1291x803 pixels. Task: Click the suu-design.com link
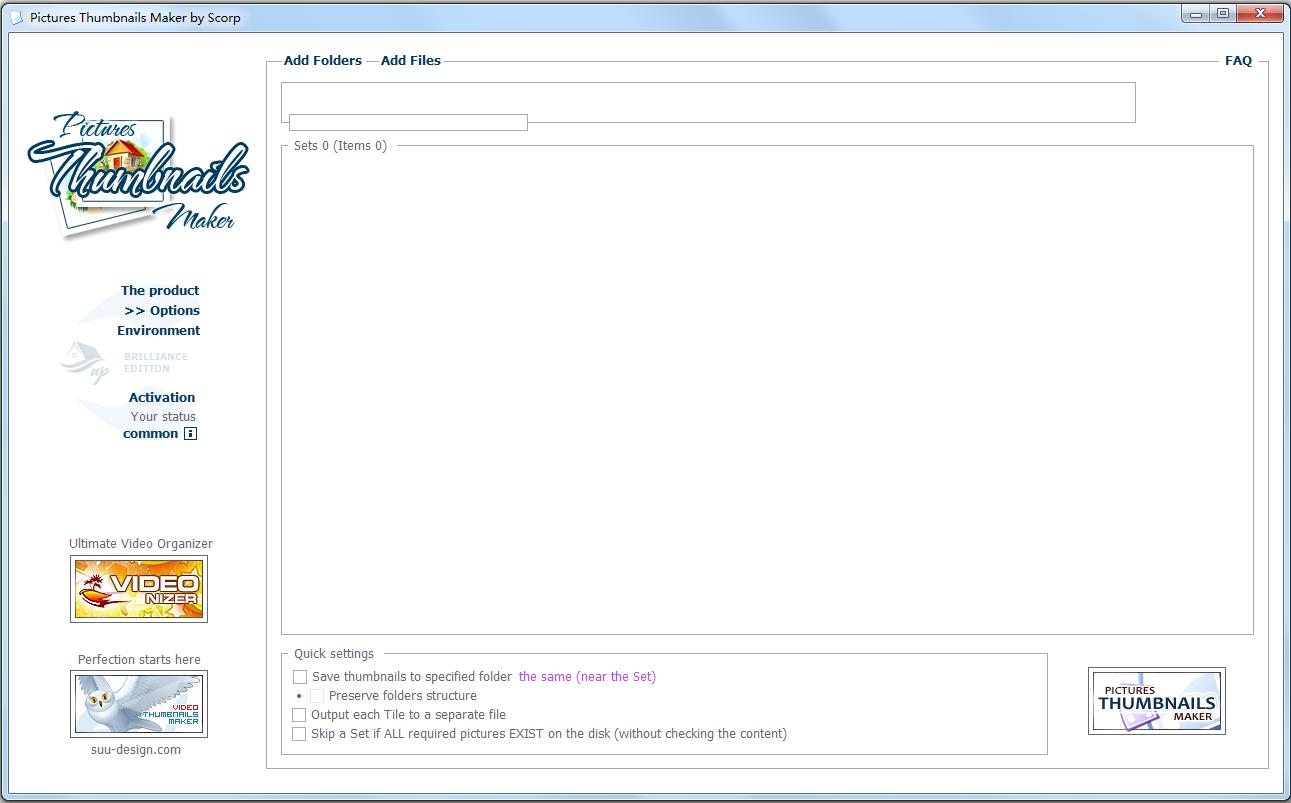[x=136, y=749]
